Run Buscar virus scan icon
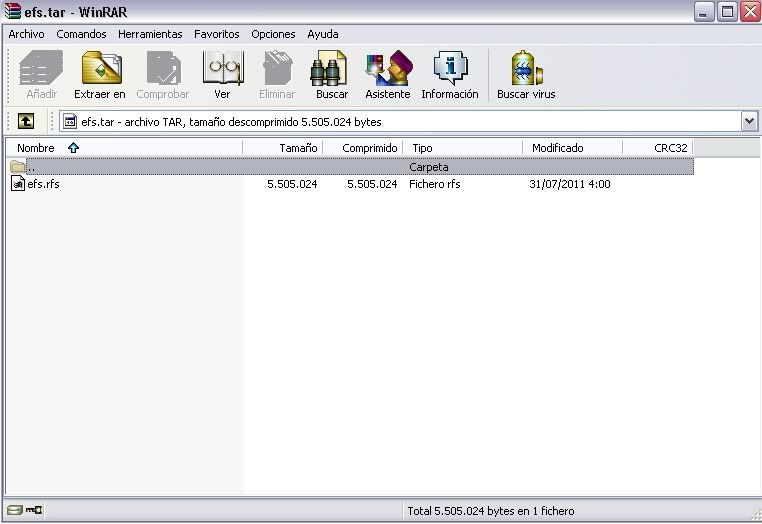 point(526,69)
